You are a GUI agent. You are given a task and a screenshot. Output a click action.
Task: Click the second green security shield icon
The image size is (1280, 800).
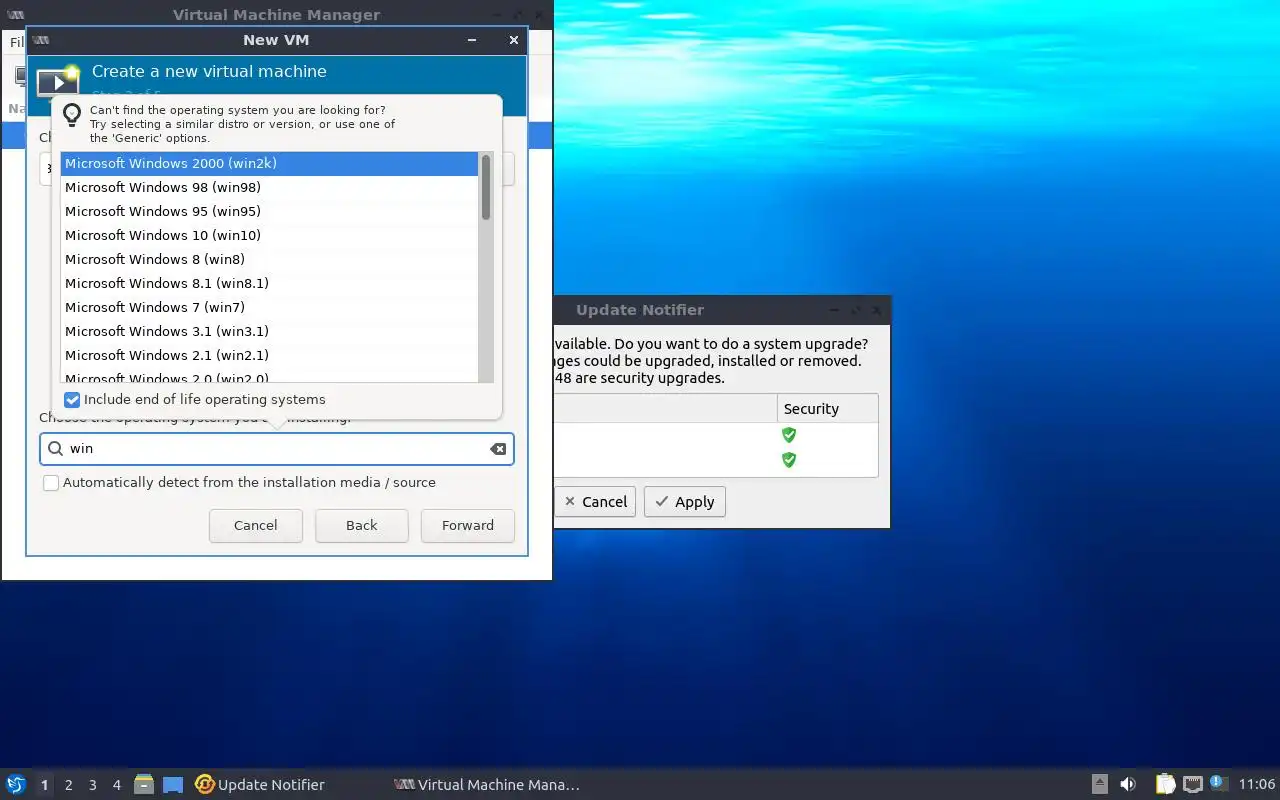(789, 460)
